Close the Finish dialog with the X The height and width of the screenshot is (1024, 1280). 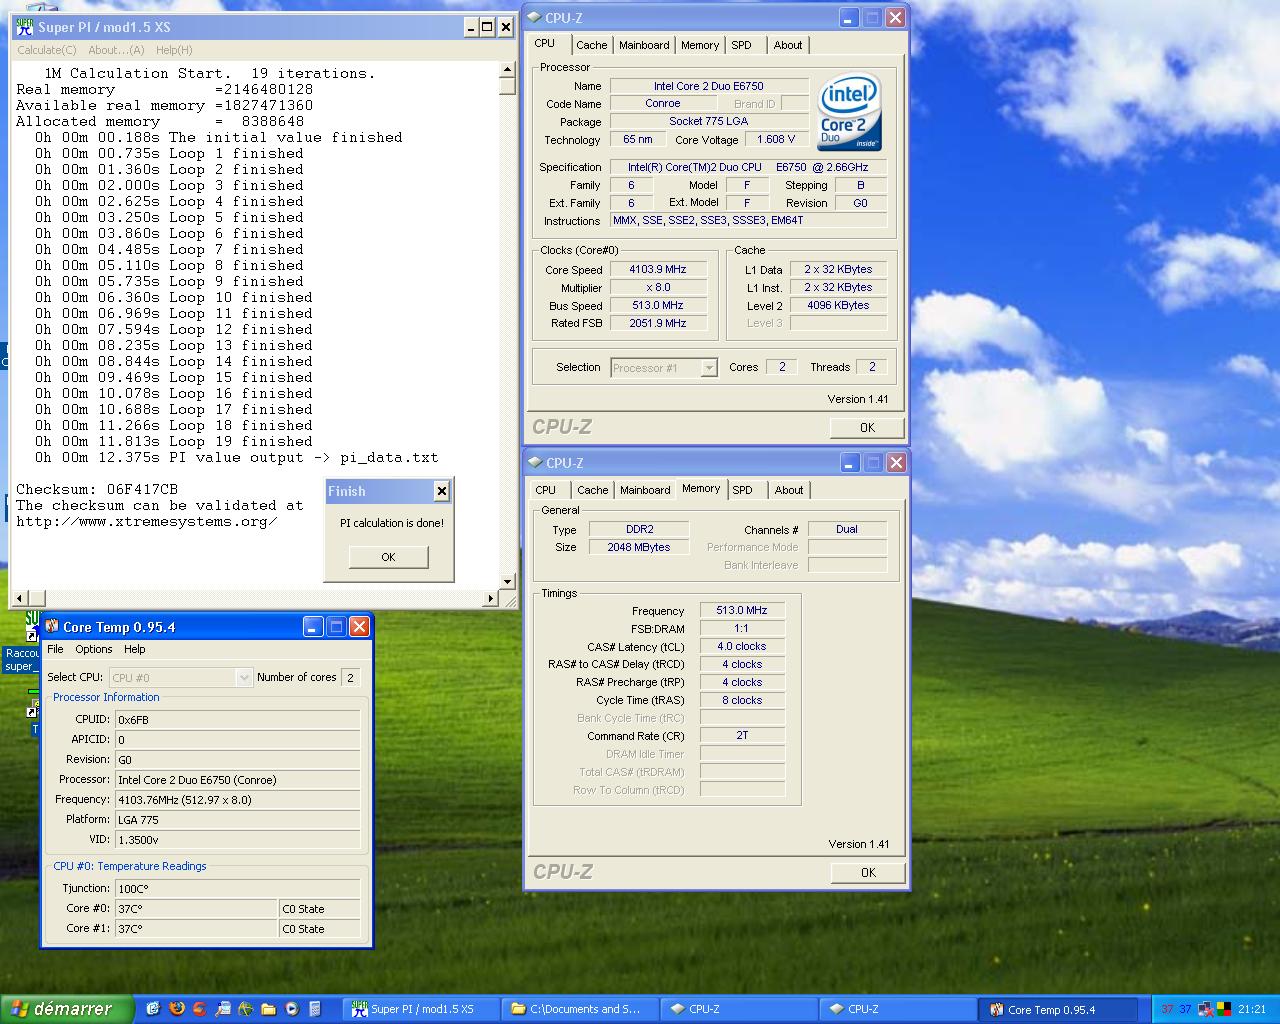tap(441, 491)
